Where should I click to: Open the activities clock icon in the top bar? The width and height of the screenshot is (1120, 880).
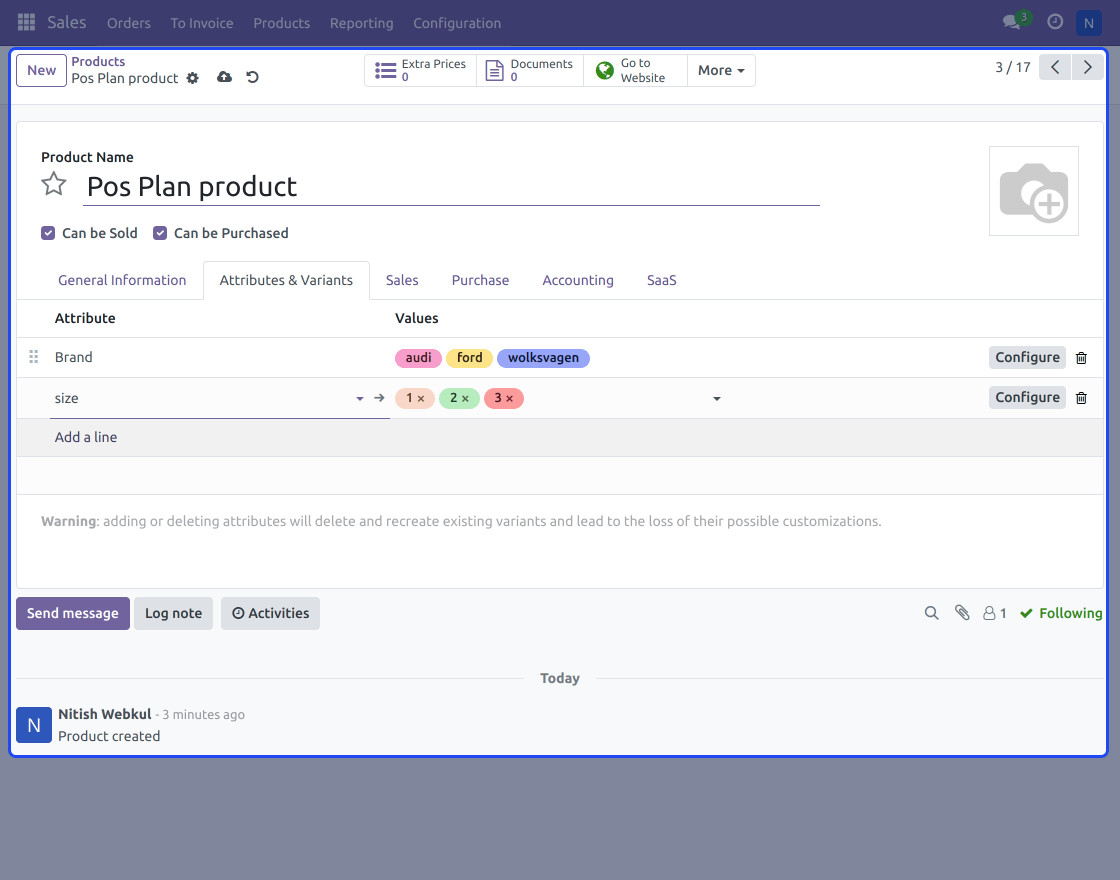pos(1055,22)
